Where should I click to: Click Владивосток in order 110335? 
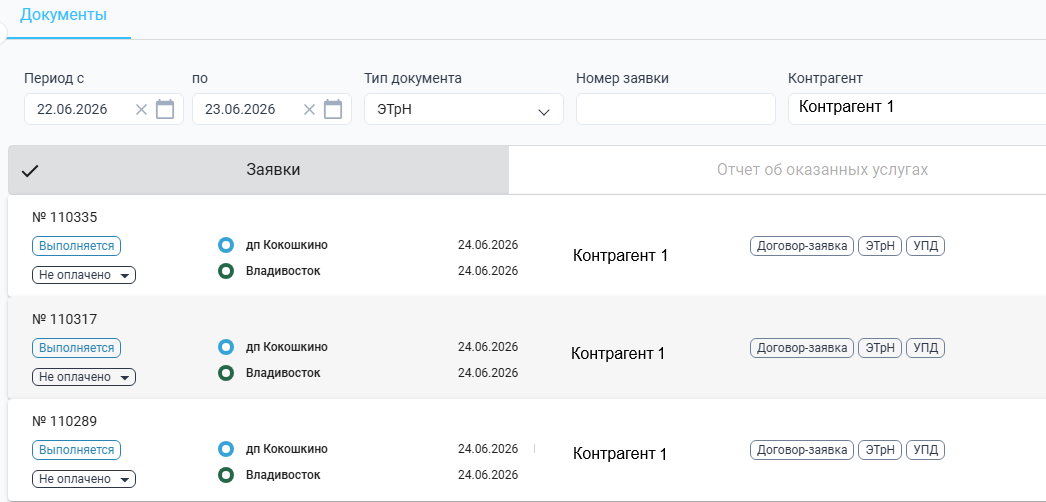pos(283,271)
